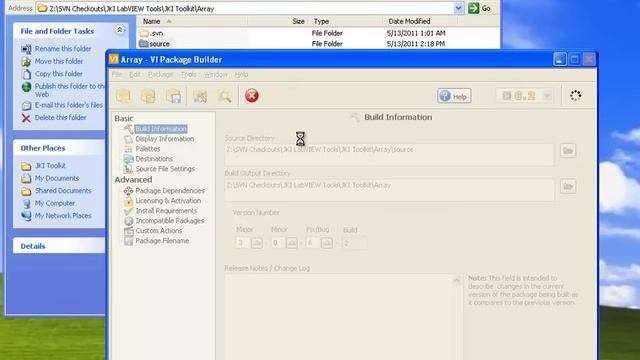This screenshot has height=360, width=640.
Task: Click the Release Notes text area
Action: pos(339,317)
